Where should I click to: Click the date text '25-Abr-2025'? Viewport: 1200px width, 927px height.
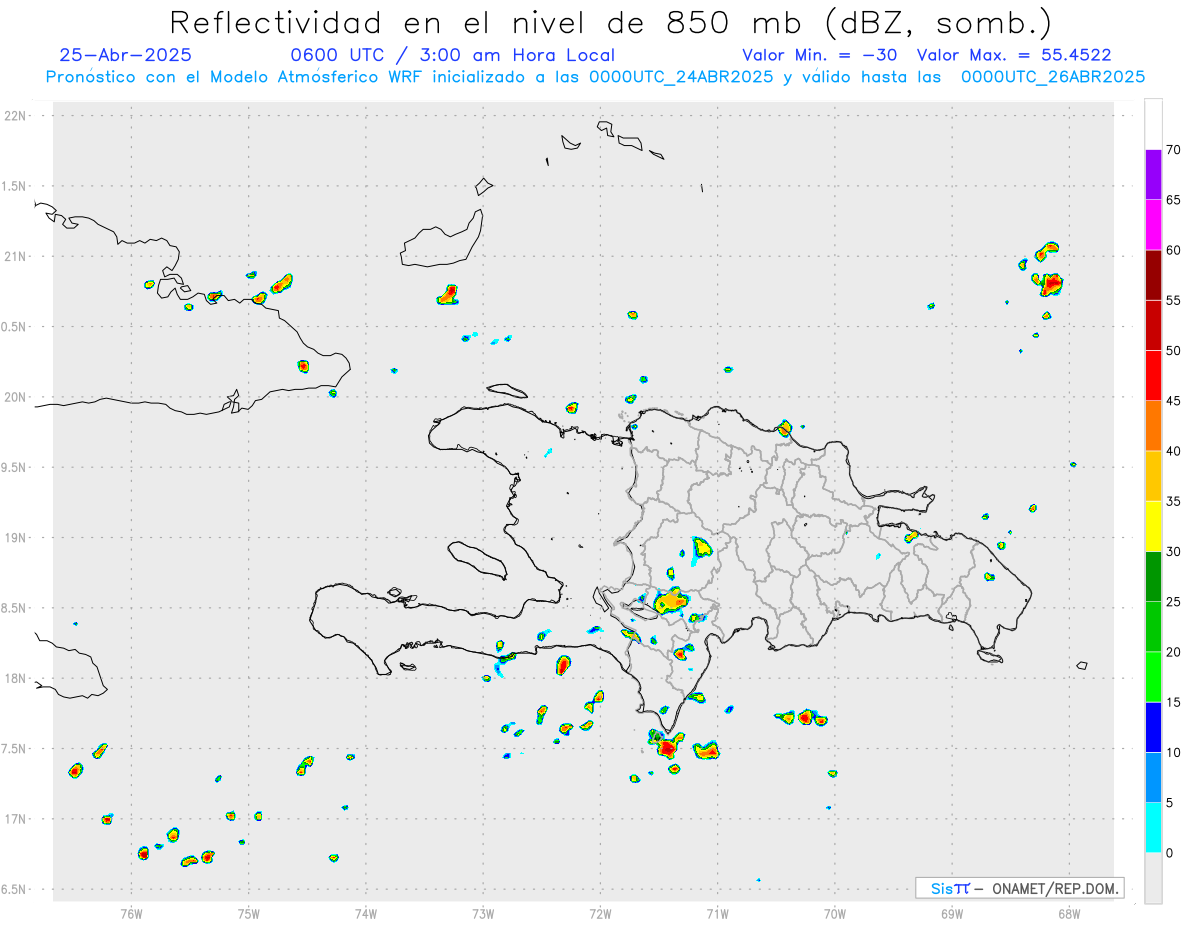125,55
